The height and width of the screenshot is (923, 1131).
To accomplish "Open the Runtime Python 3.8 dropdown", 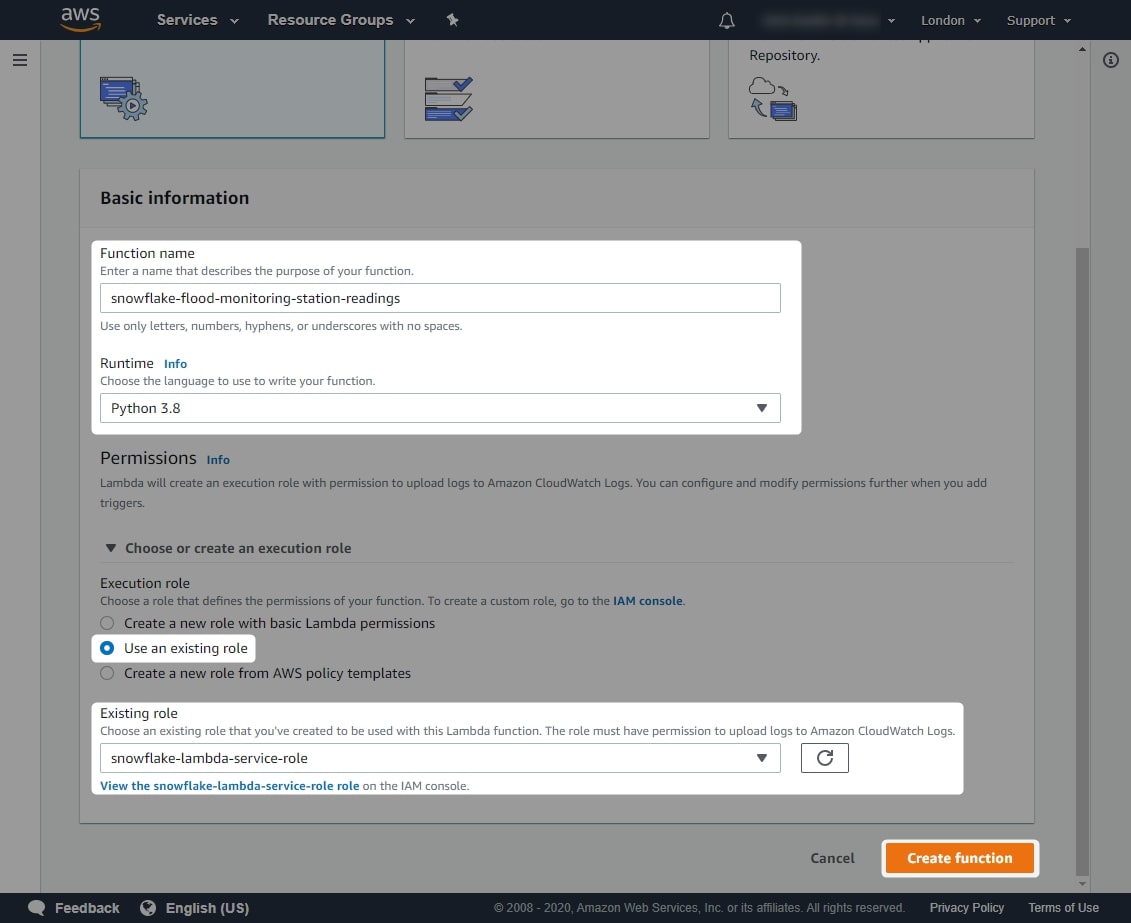I will [x=440, y=408].
